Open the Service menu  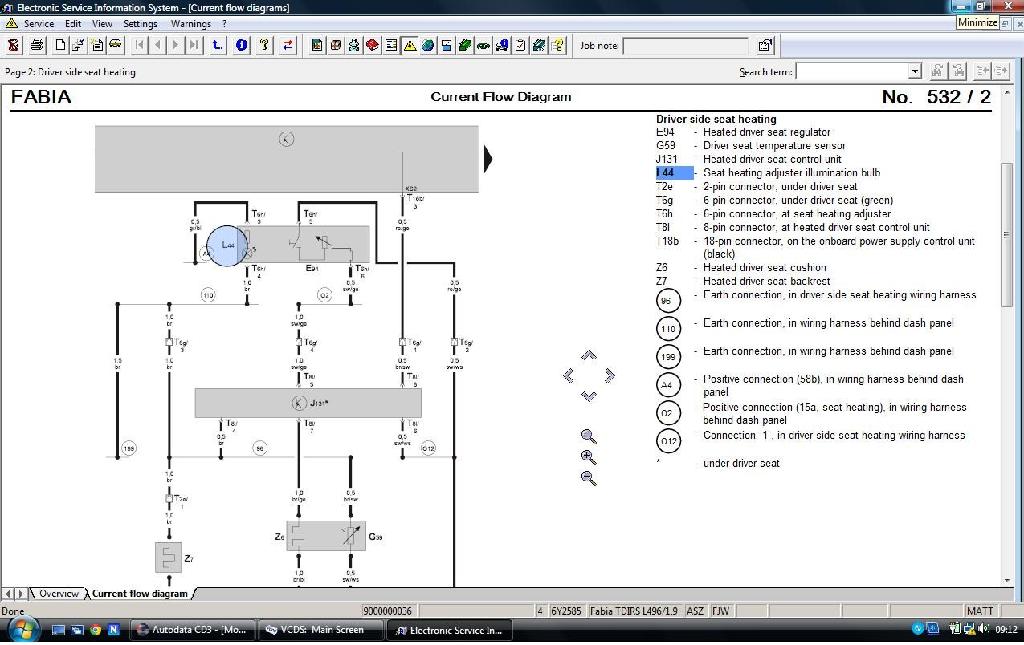39,24
